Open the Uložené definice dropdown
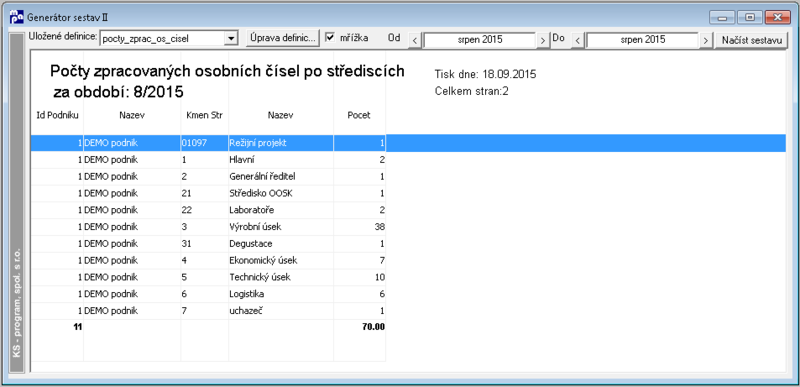The image size is (800, 387). (x=231, y=38)
